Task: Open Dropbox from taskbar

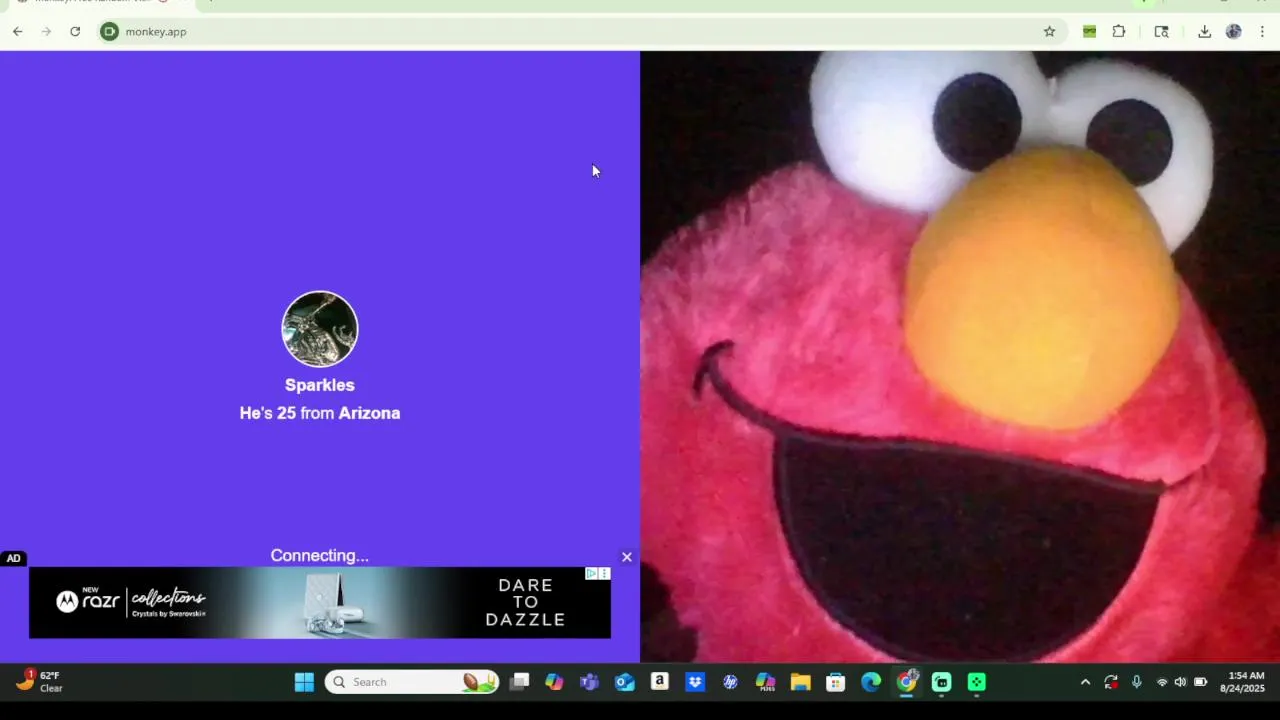Action: point(695,682)
